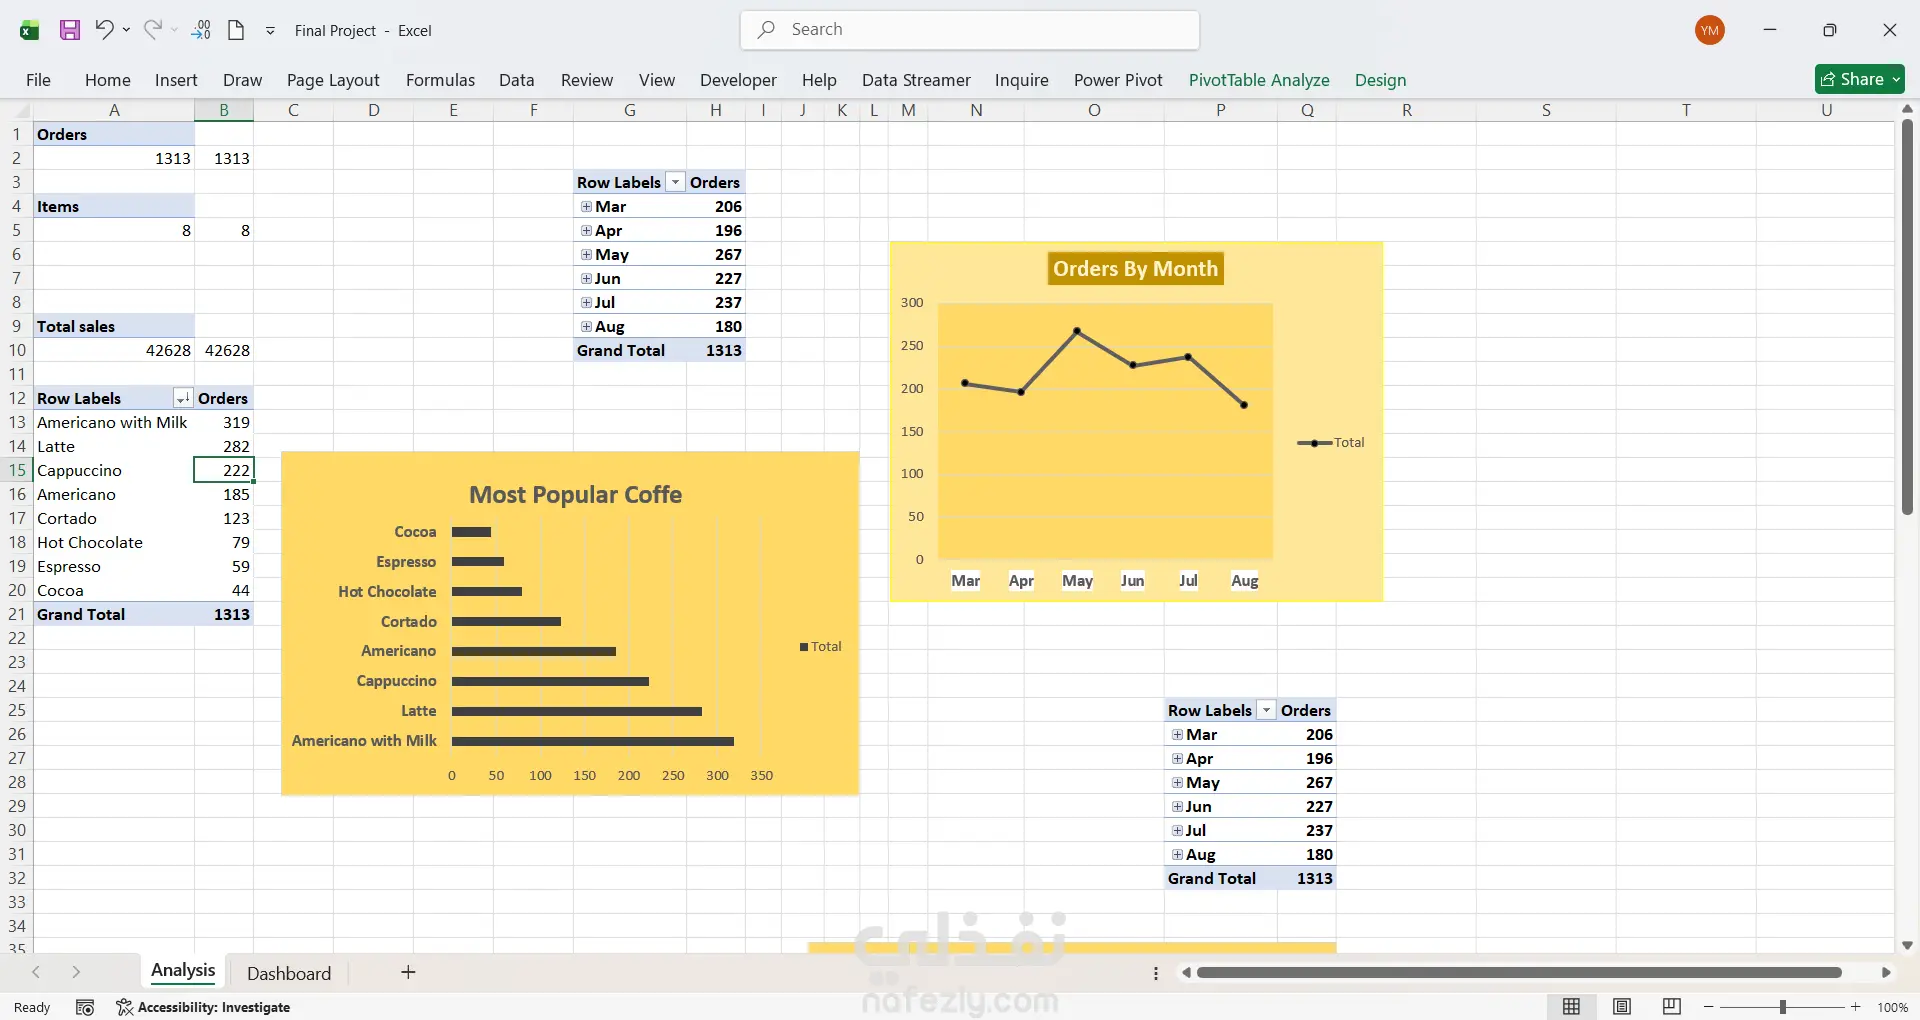1920x1020 pixels.
Task: Click the 100% zoom level
Action: [1892, 1007]
